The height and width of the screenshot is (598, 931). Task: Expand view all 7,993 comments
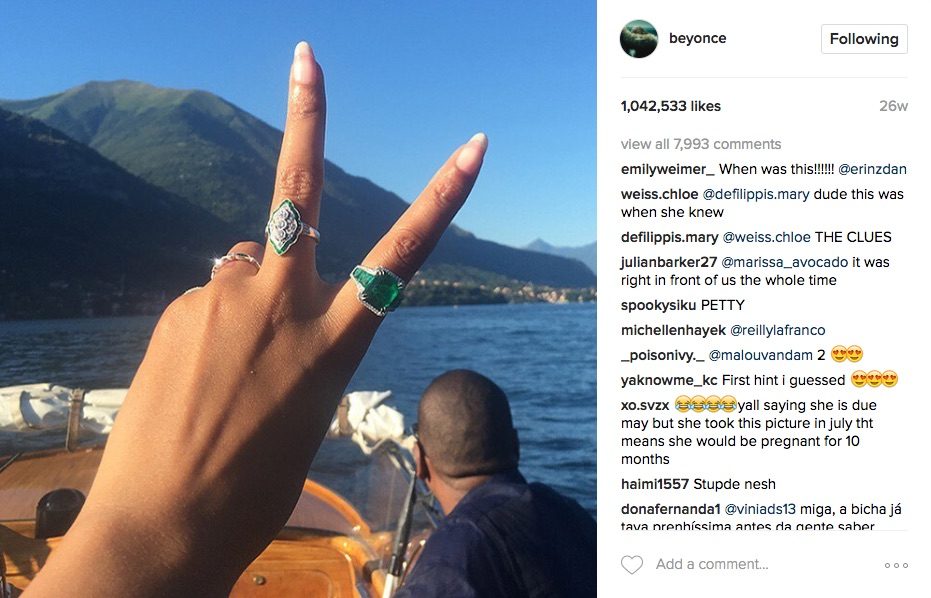point(701,144)
